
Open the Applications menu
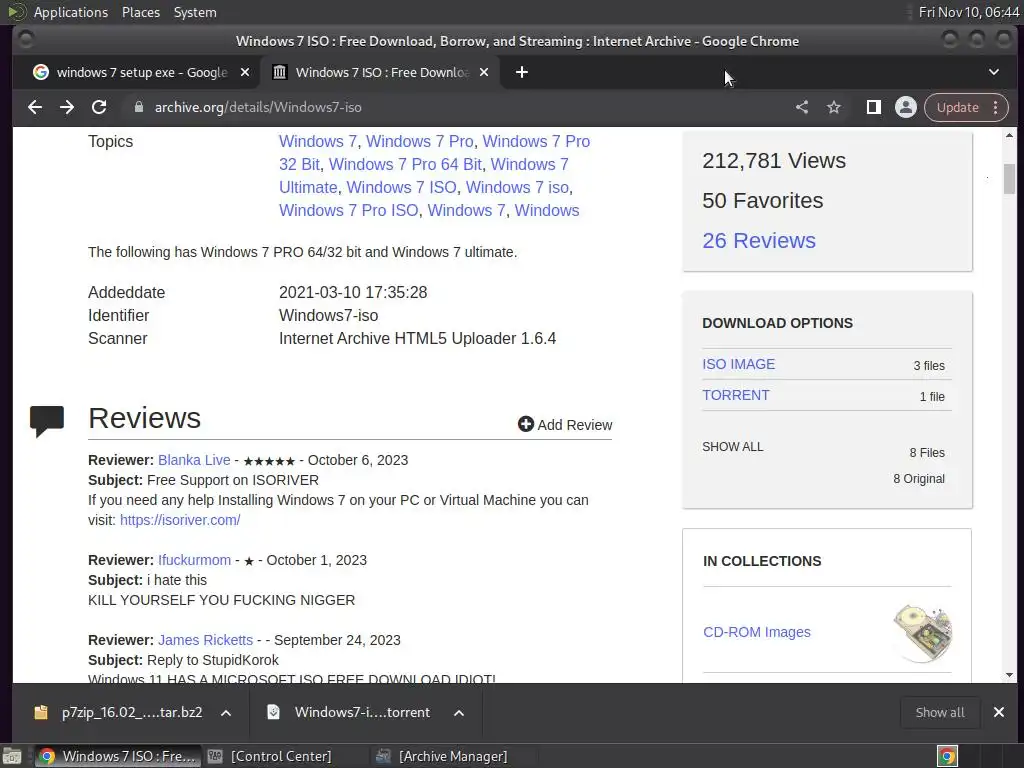coord(71,12)
